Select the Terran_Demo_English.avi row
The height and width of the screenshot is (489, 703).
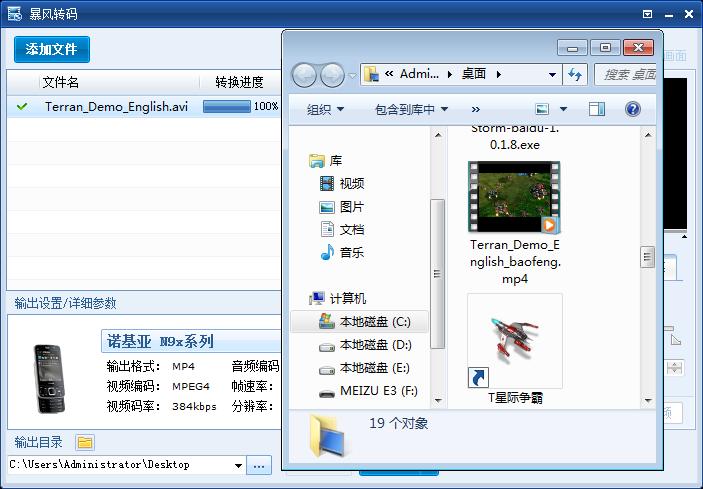[144, 107]
